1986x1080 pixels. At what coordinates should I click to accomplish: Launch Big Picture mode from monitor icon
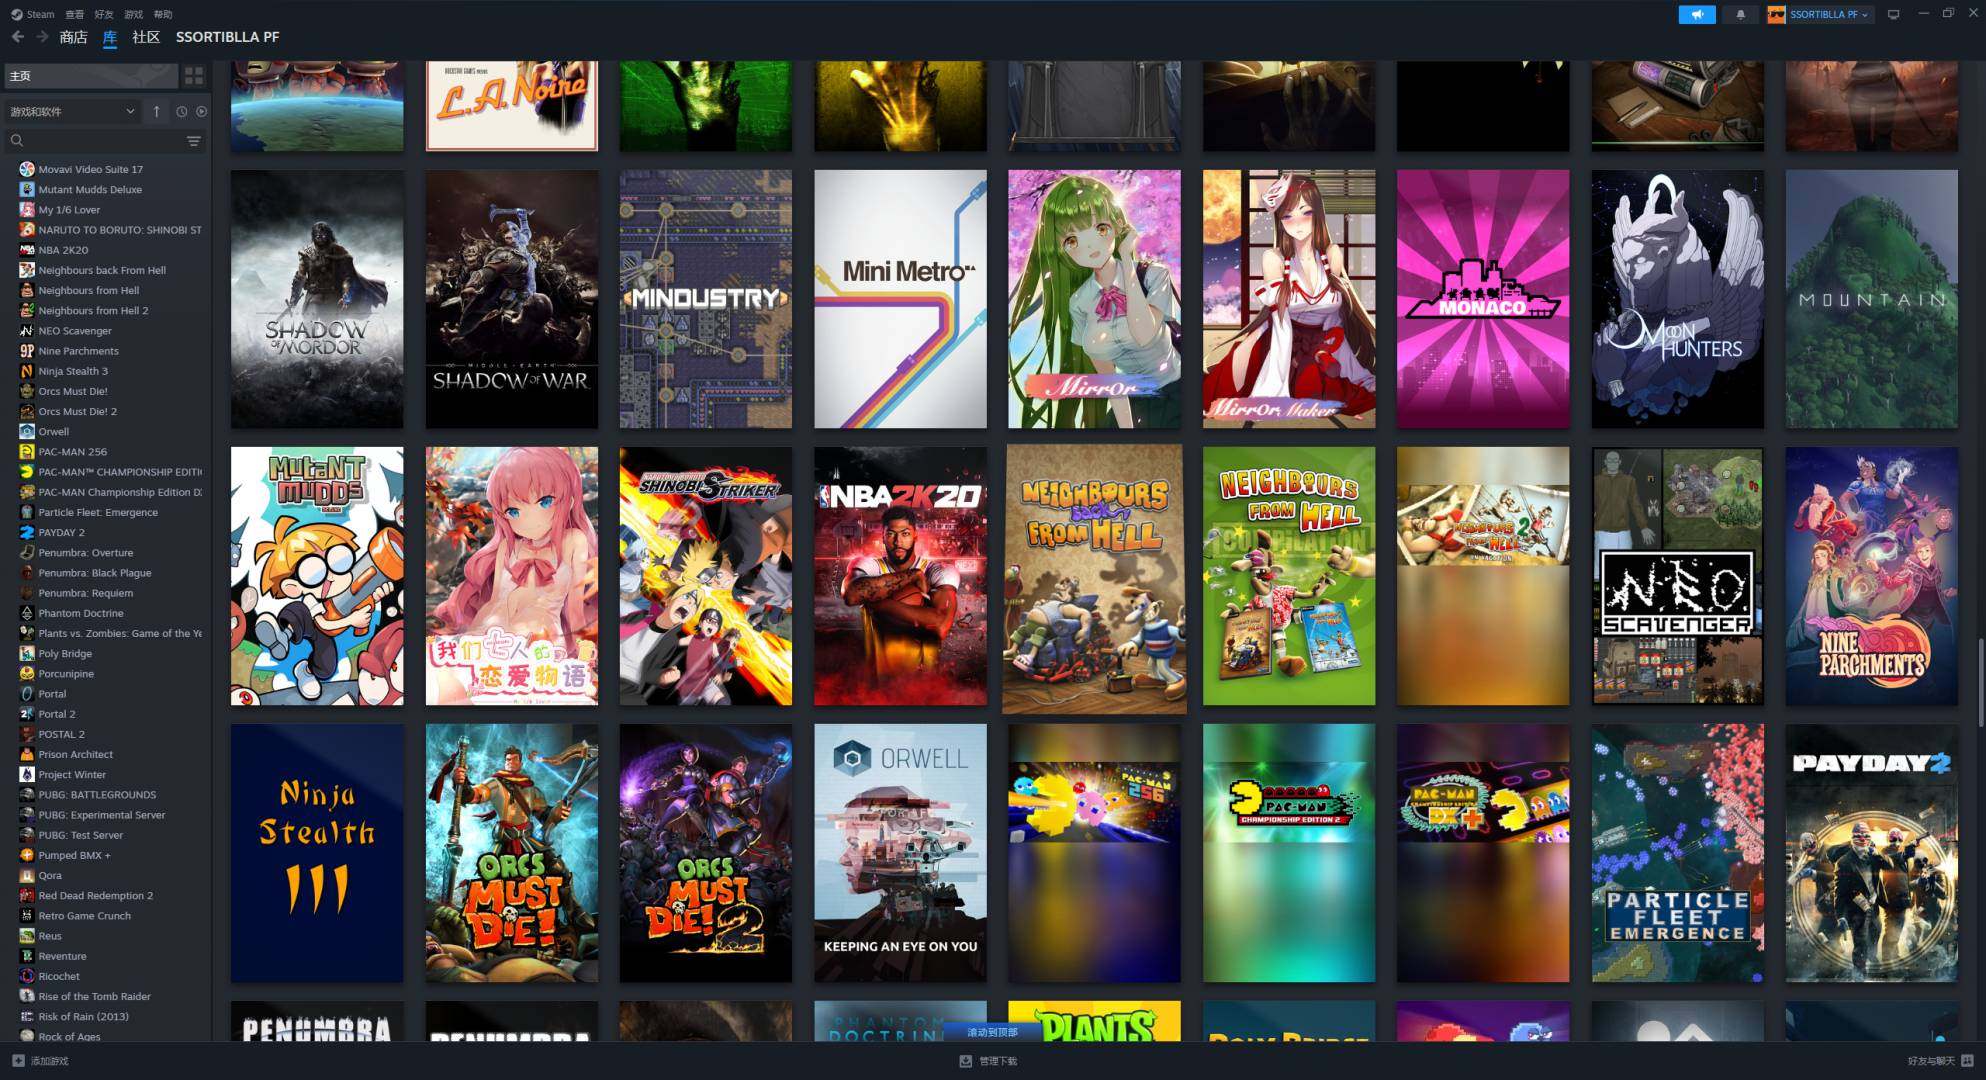pyautogui.click(x=1893, y=15)
